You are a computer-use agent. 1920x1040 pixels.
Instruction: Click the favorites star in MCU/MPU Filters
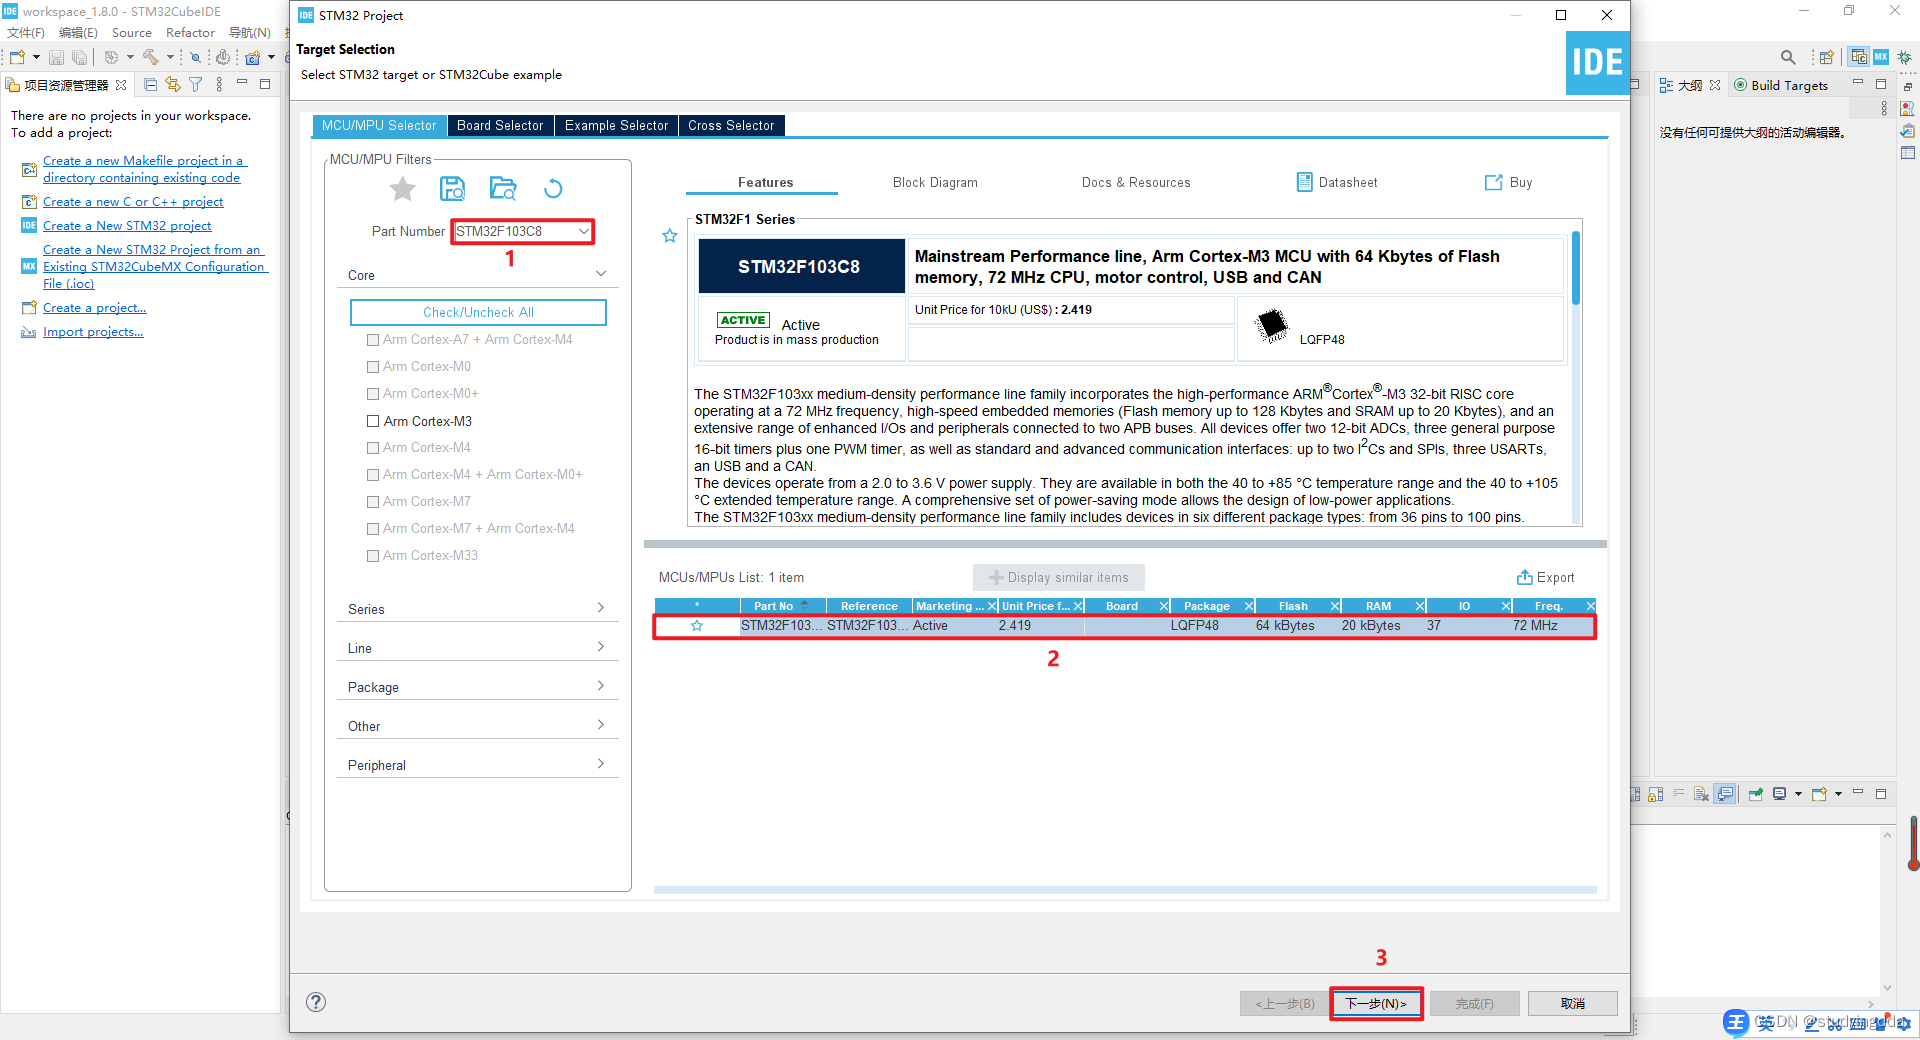point(403,188)
